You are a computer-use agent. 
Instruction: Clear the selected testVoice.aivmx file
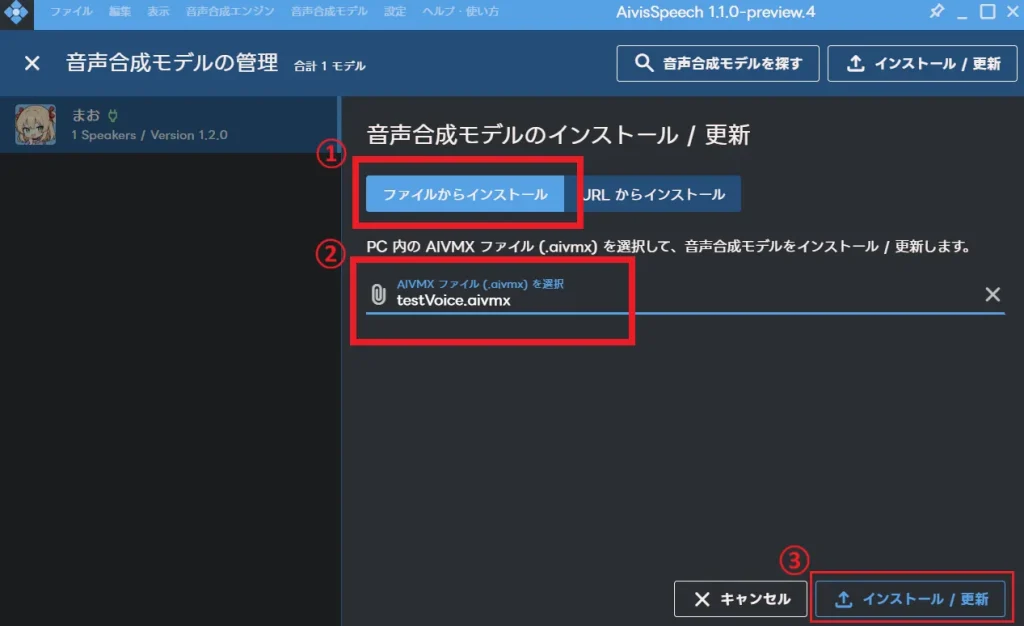tap(992, 294)
